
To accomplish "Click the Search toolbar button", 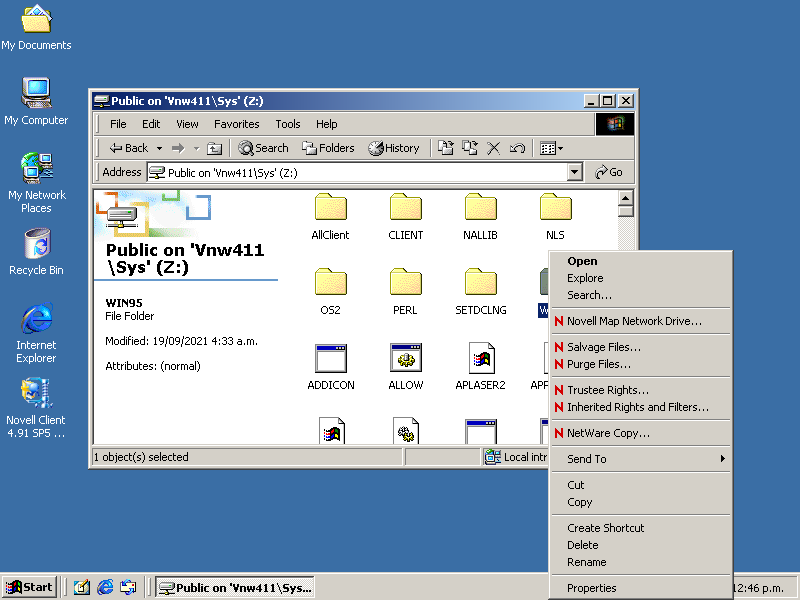I will coord(263,148).
